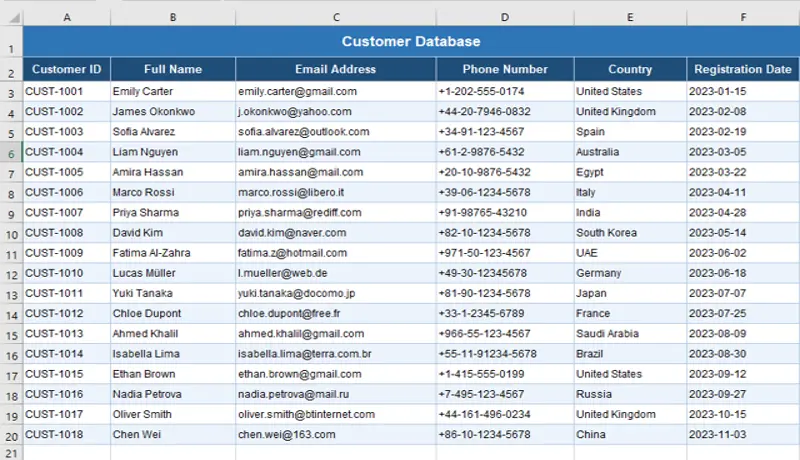
Task: Select country cell Australia
Action: pos(630,152)
